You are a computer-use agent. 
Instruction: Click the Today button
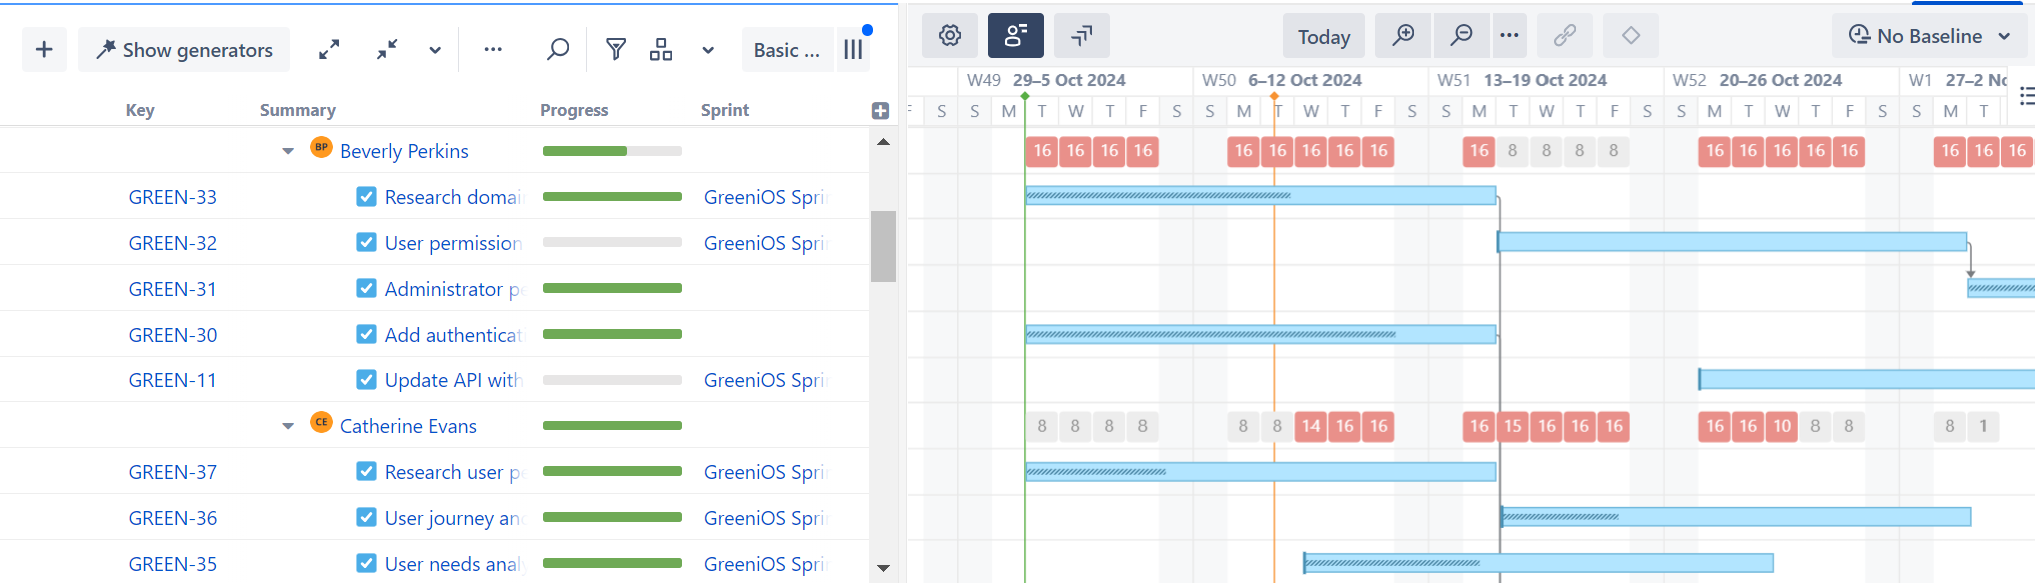1323,37
